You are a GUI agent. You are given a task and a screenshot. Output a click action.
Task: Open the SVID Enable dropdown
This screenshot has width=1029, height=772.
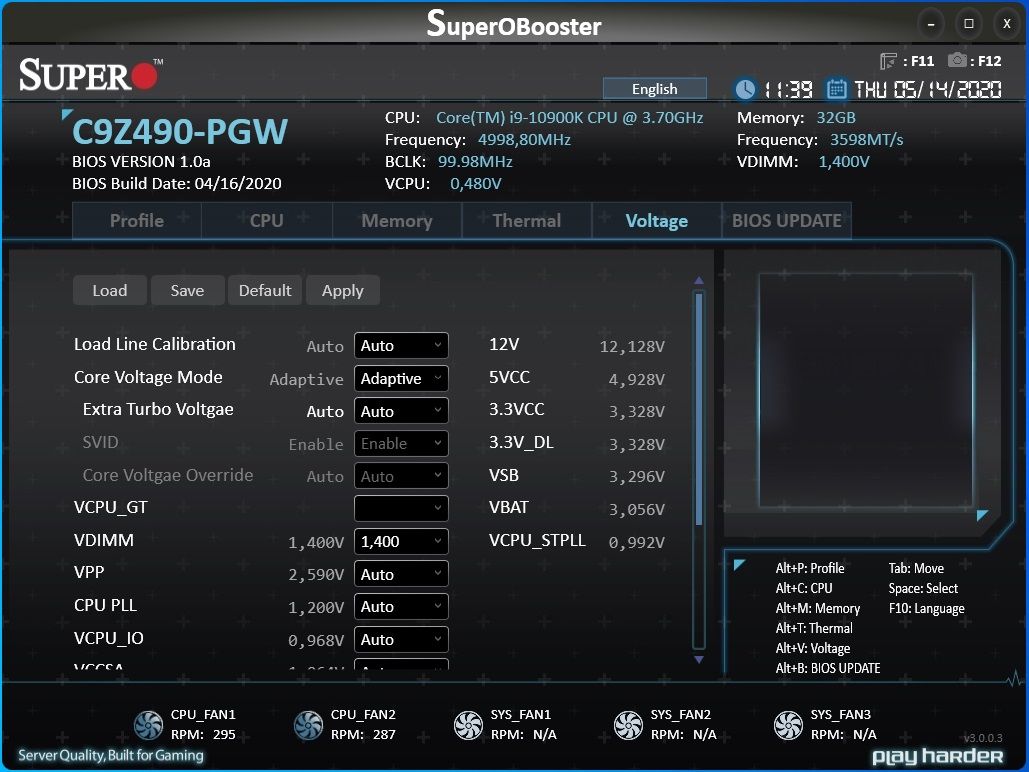[x=401, y=444]
